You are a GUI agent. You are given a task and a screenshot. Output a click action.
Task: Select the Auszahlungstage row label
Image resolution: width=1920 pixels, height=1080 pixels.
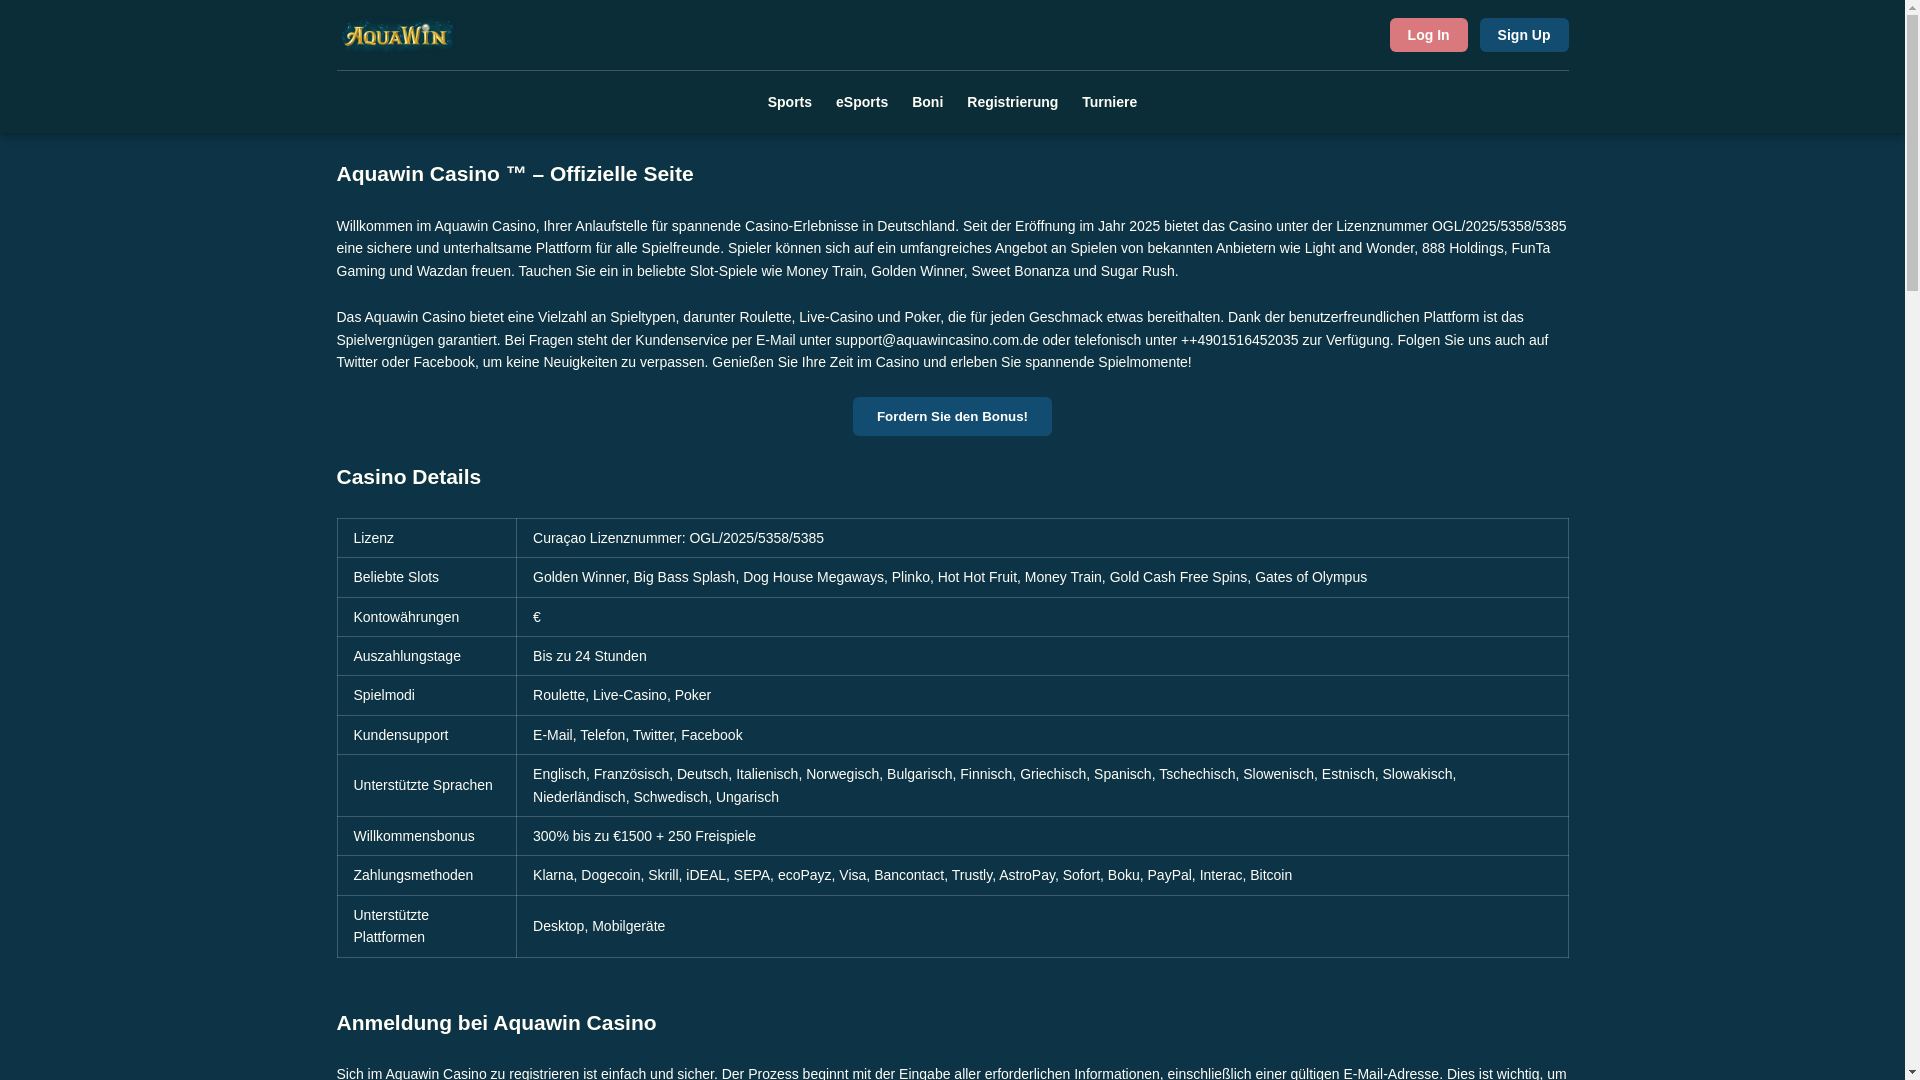(427, 656)
